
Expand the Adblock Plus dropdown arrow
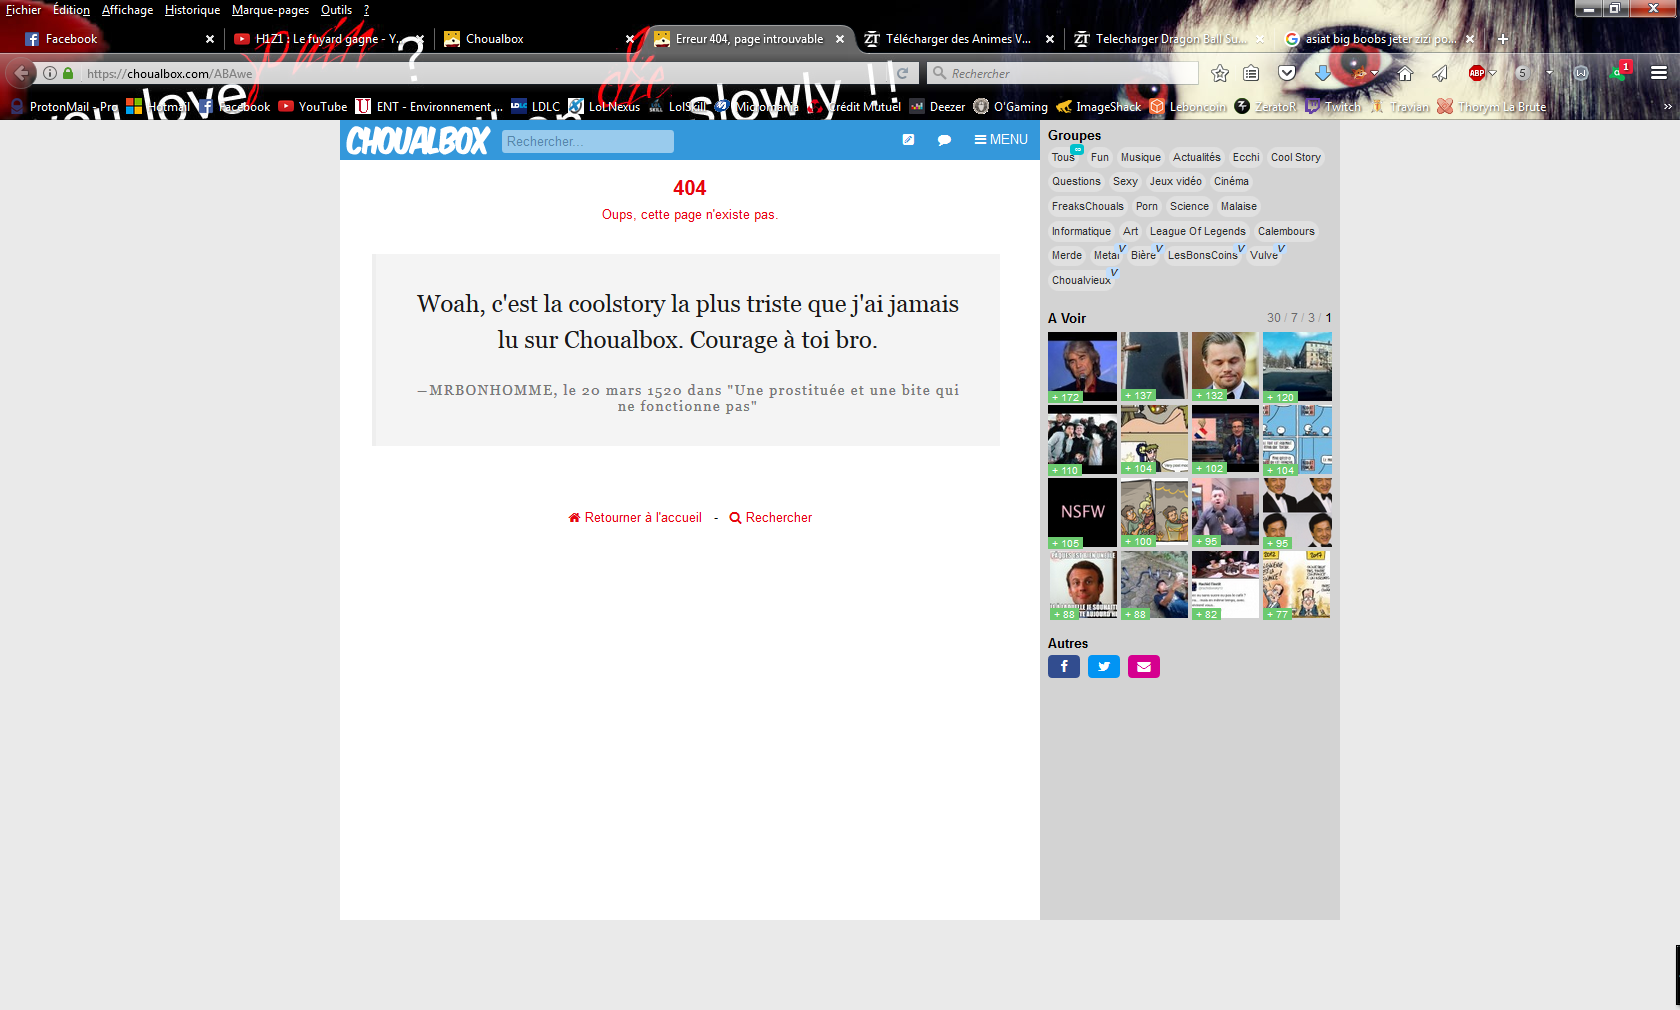1493,73
